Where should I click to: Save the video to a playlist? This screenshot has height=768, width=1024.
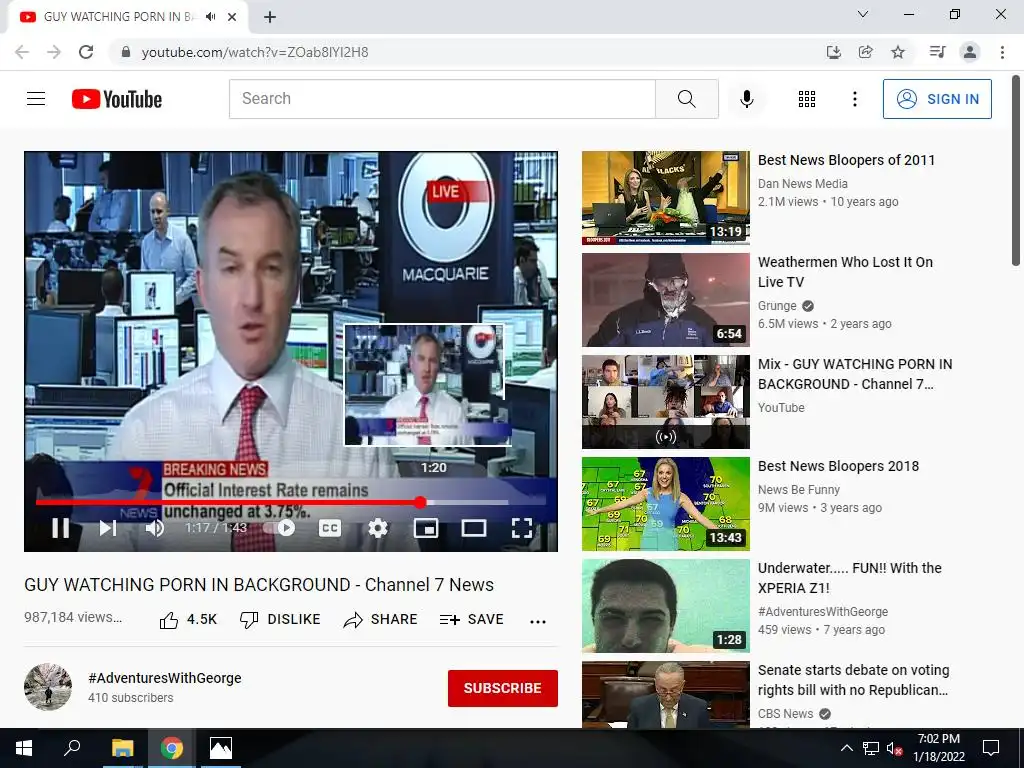point(472,619)
